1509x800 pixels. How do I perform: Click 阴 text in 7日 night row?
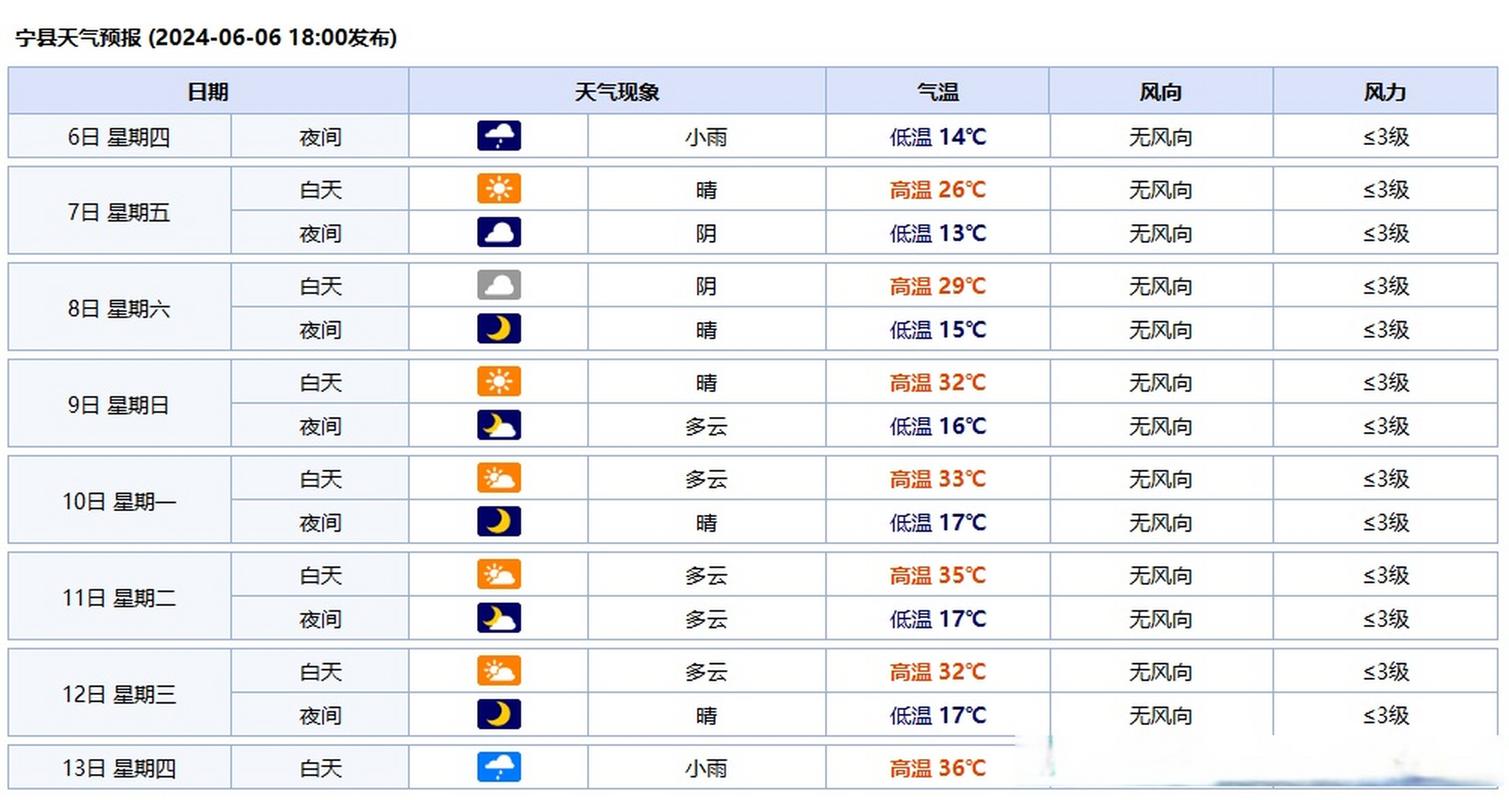[706, 234]
